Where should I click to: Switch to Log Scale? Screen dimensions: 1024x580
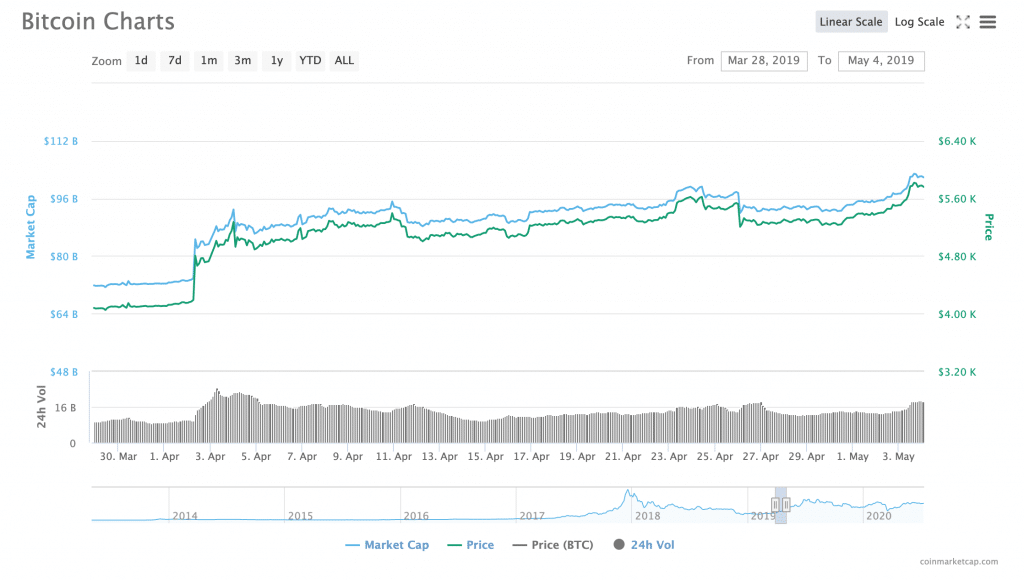pyautogui.click(x=919, y=22)
